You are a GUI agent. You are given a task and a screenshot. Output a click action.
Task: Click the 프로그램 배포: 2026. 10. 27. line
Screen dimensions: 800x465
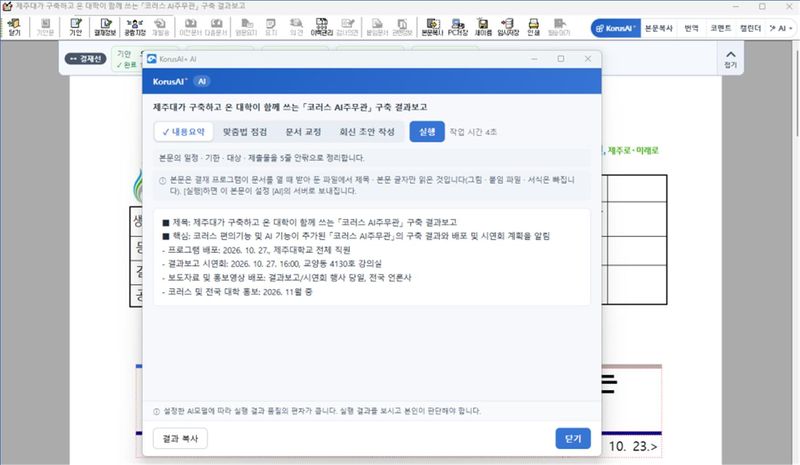point(256,250)
